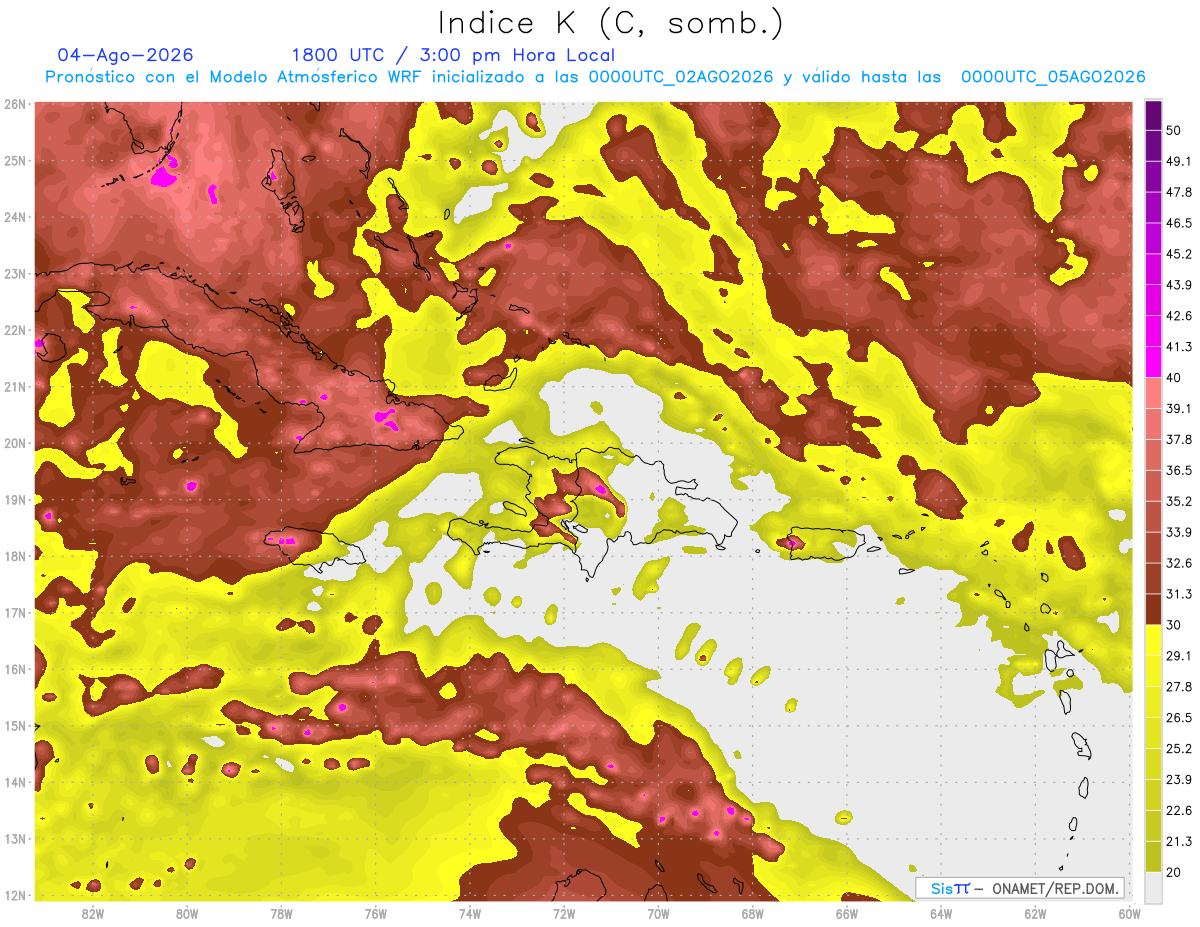The width and height of the screenshot is (1200, 927).
Task: Select the date text "04-Ago-2026"
Action: click(x=126, y=55)
